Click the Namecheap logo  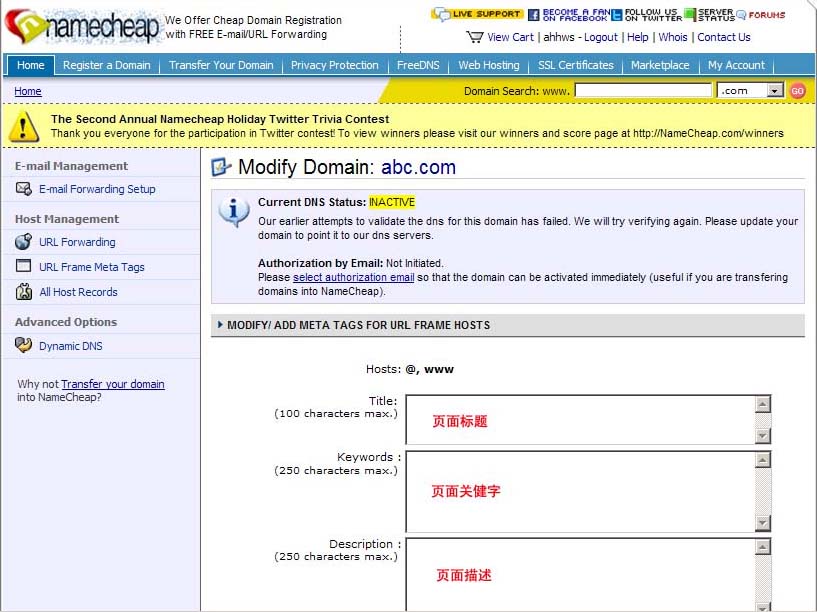[x=82, y=27]
